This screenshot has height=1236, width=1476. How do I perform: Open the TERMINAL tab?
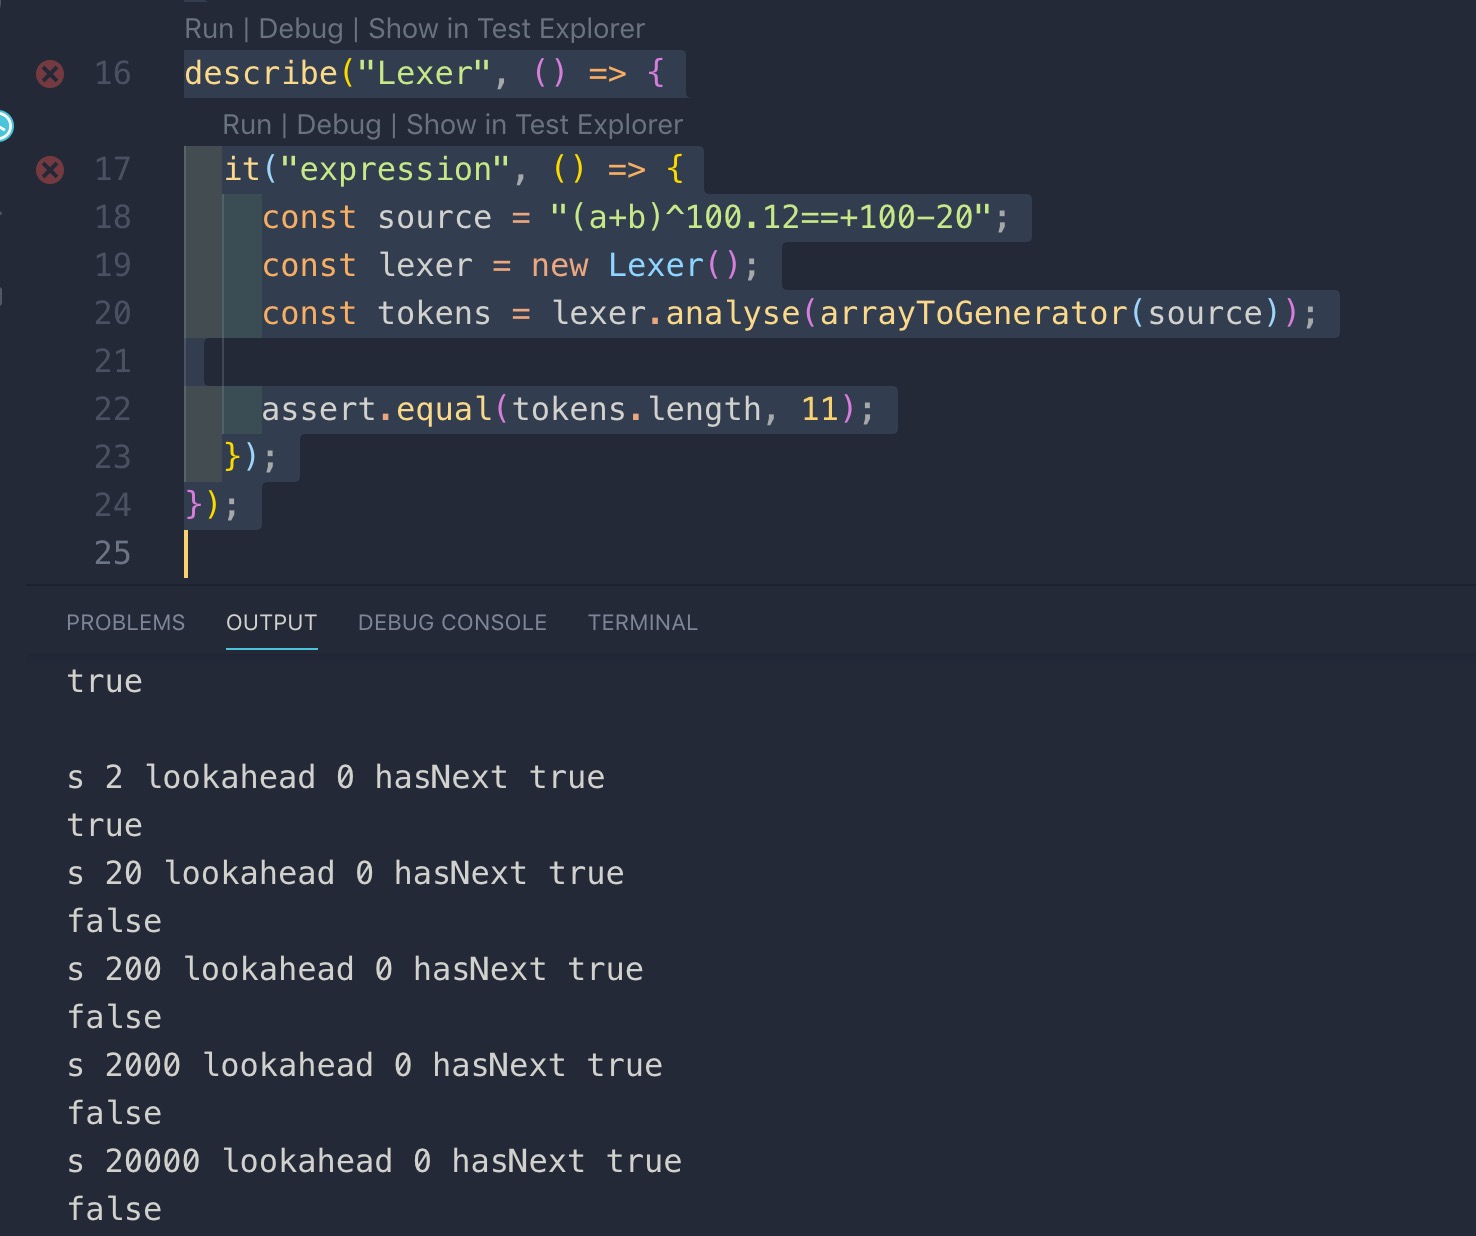click(643, 623)
